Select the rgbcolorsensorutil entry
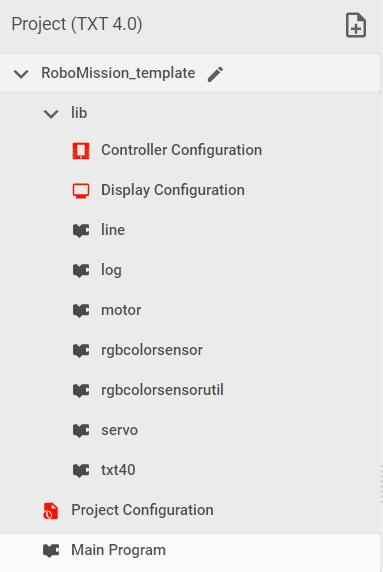383x572 pixels. (162, 390)
